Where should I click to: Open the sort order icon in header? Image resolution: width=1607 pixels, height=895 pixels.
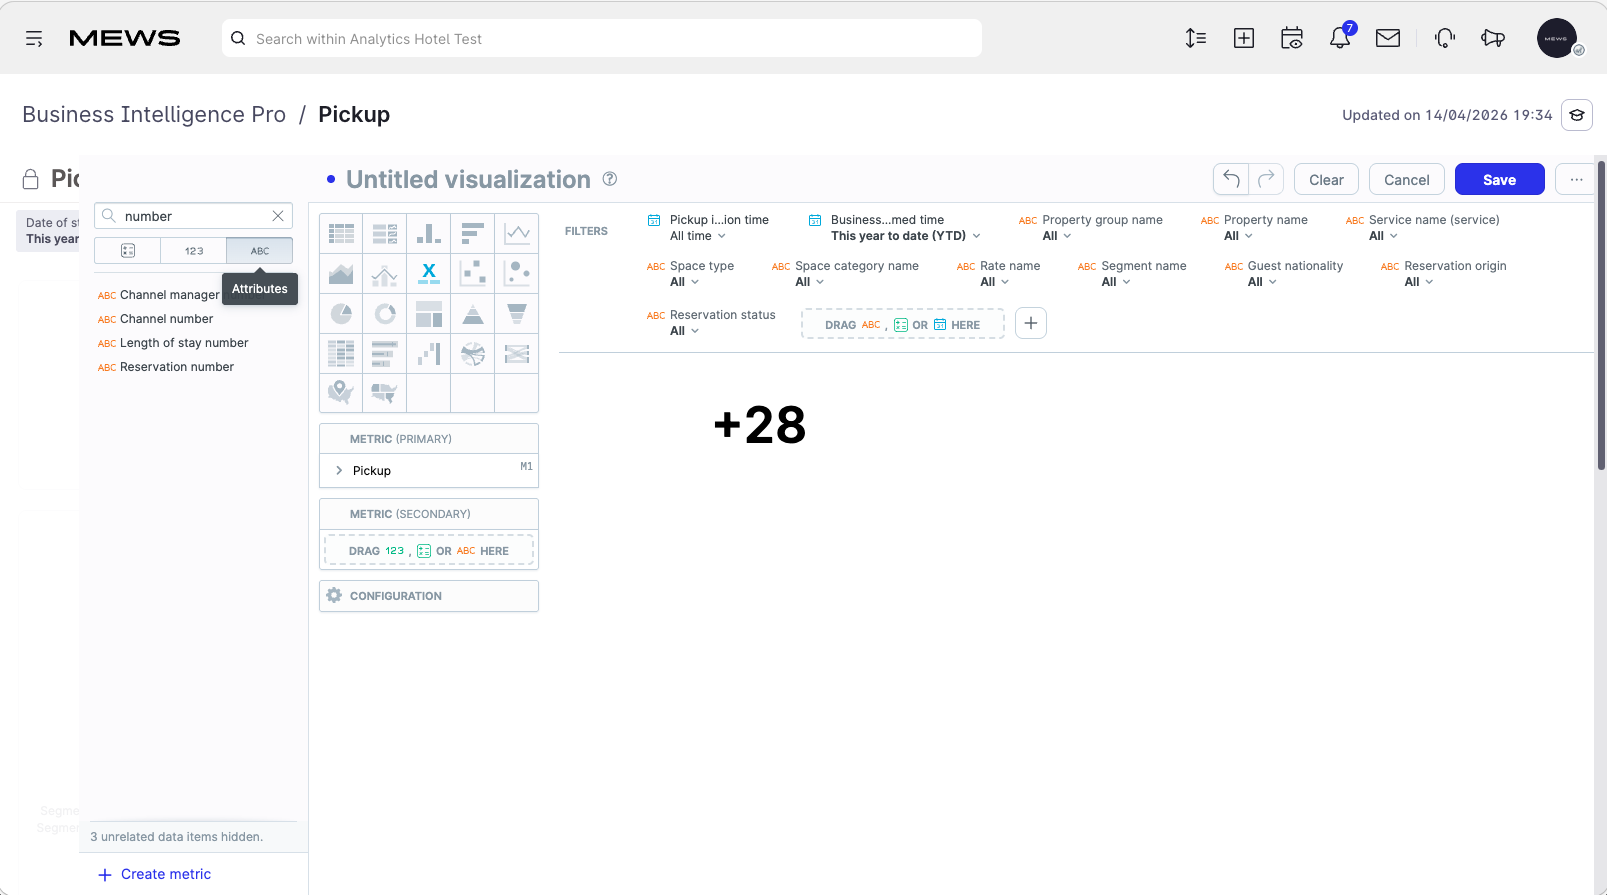[1196, 38]
